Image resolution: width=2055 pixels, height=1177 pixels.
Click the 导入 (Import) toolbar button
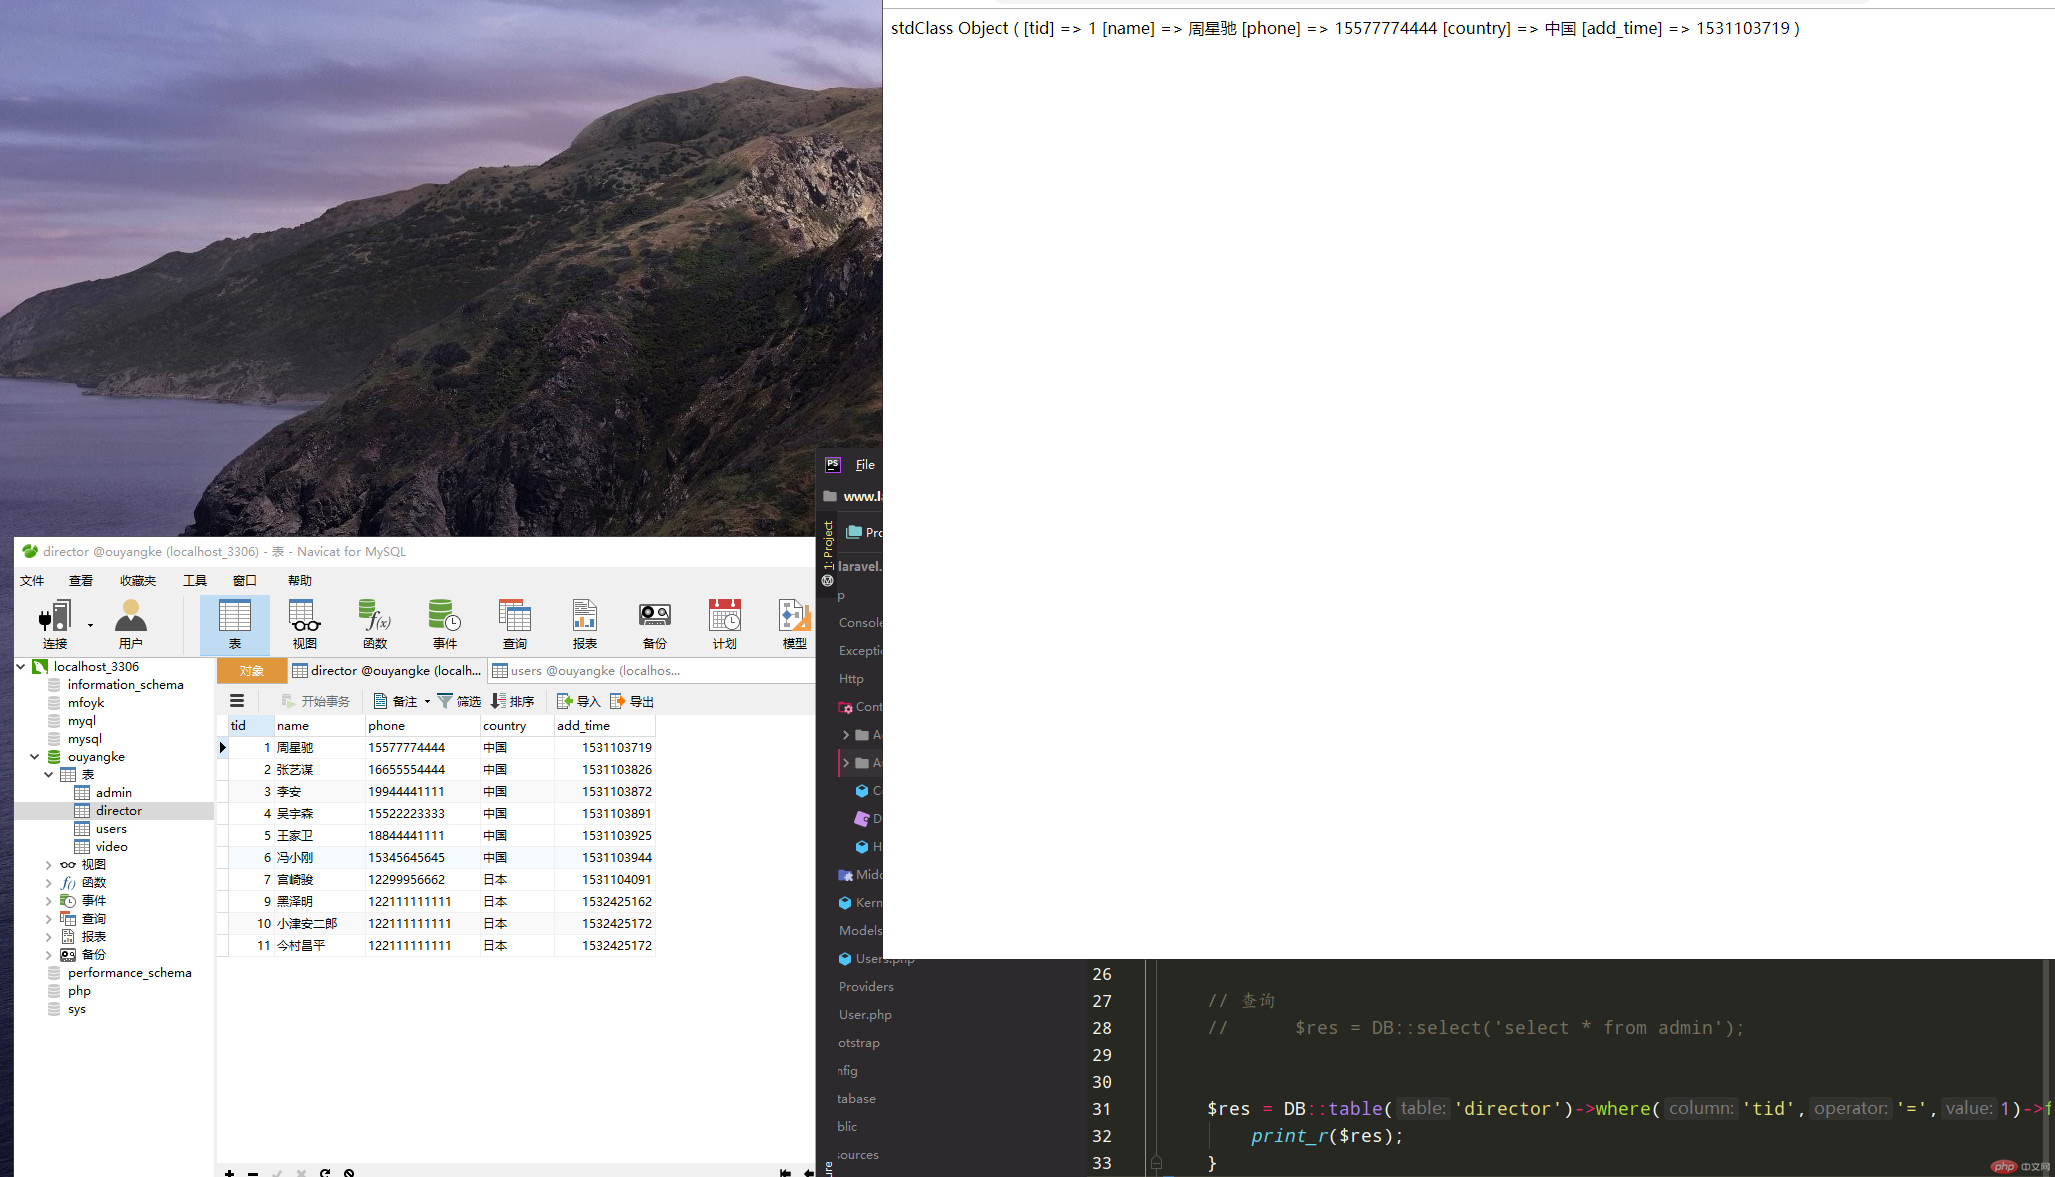click(578, 701)
